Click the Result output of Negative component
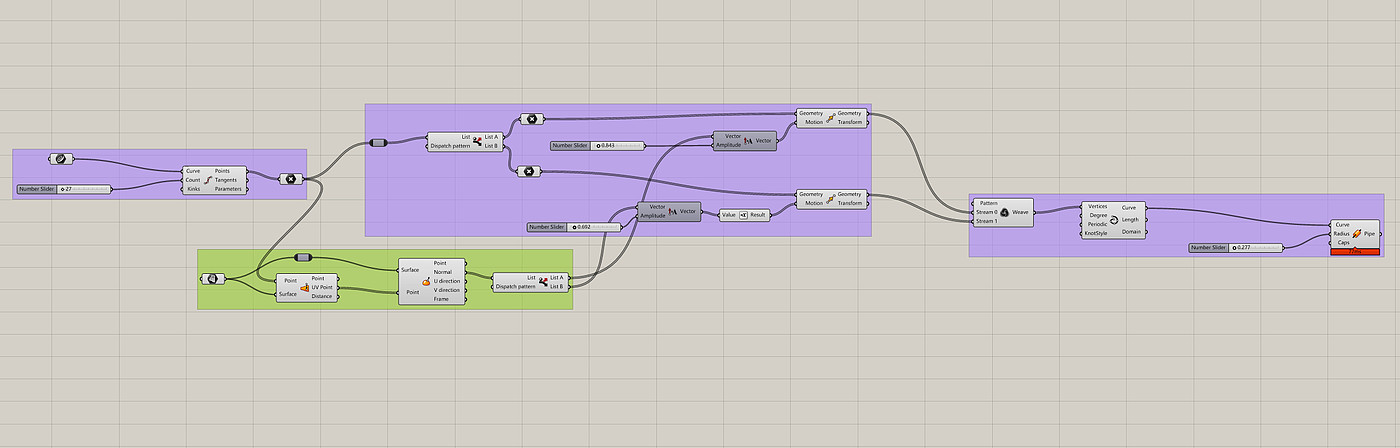This screenshot has width=1400, height=448. pyautogui.click(x=758, y=215)
